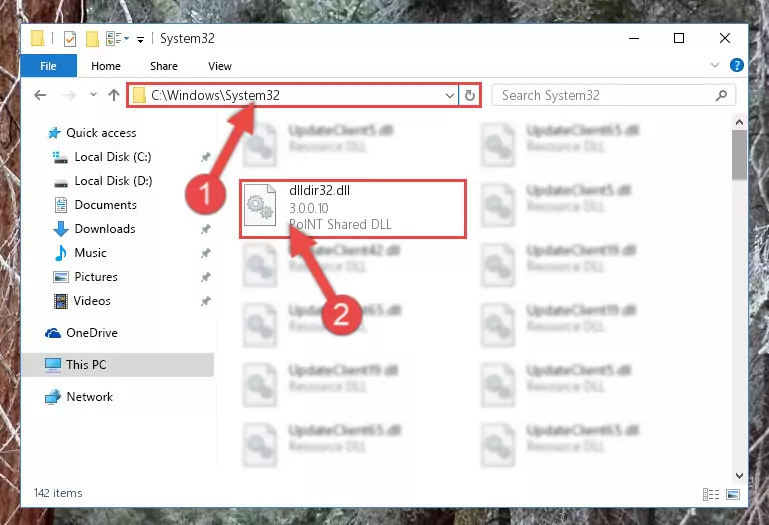The width and height of the screenshot is (769, 525).
Task: Maximize the System32 window
Action: [679, 38]
